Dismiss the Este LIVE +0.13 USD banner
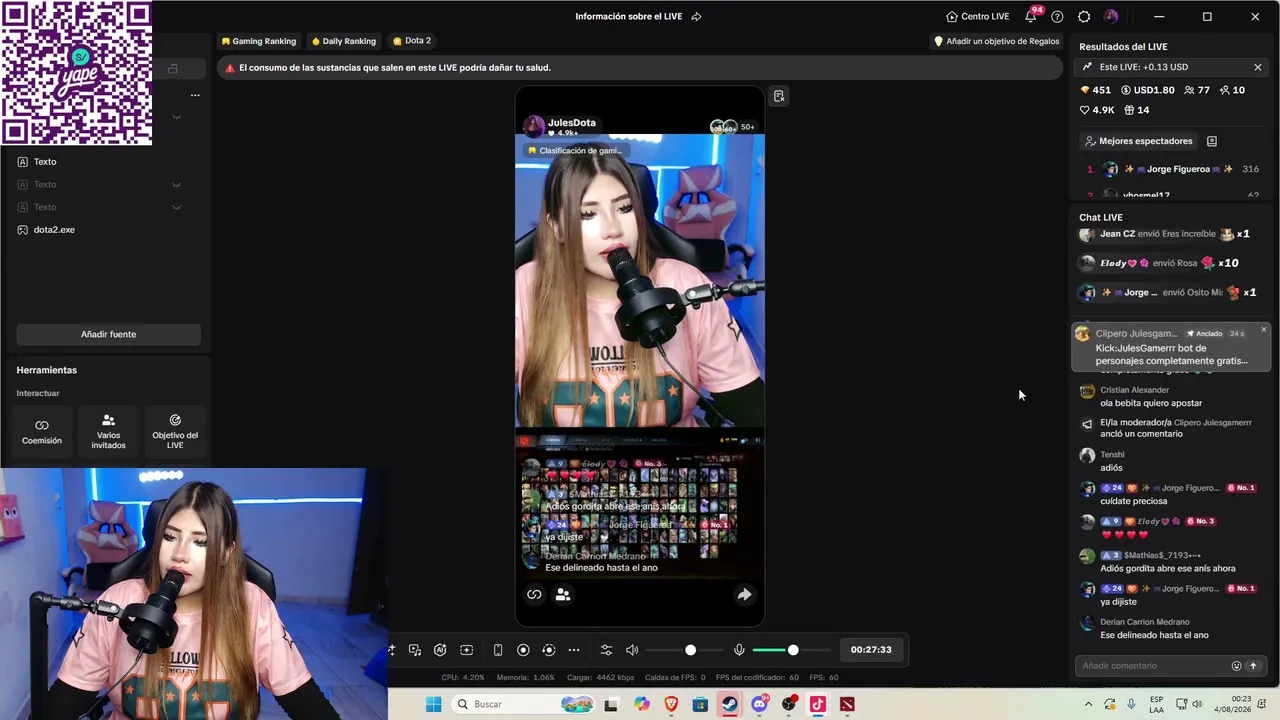The height and width of the screenshot is (720, 1280). [1258, 67]
